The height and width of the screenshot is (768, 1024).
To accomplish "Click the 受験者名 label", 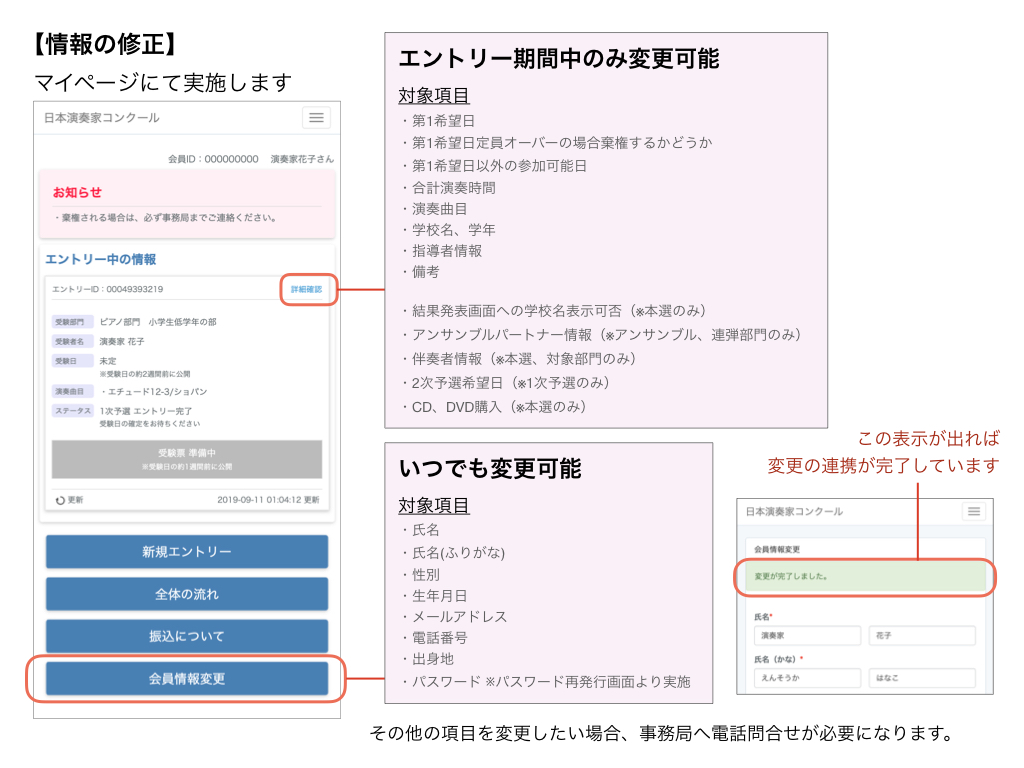I will pos(70,342).
